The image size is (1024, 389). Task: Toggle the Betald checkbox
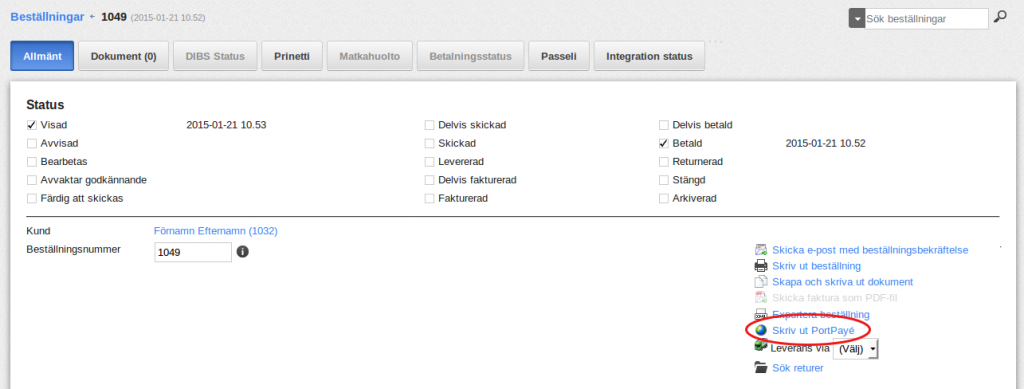[x=664, y=143]
